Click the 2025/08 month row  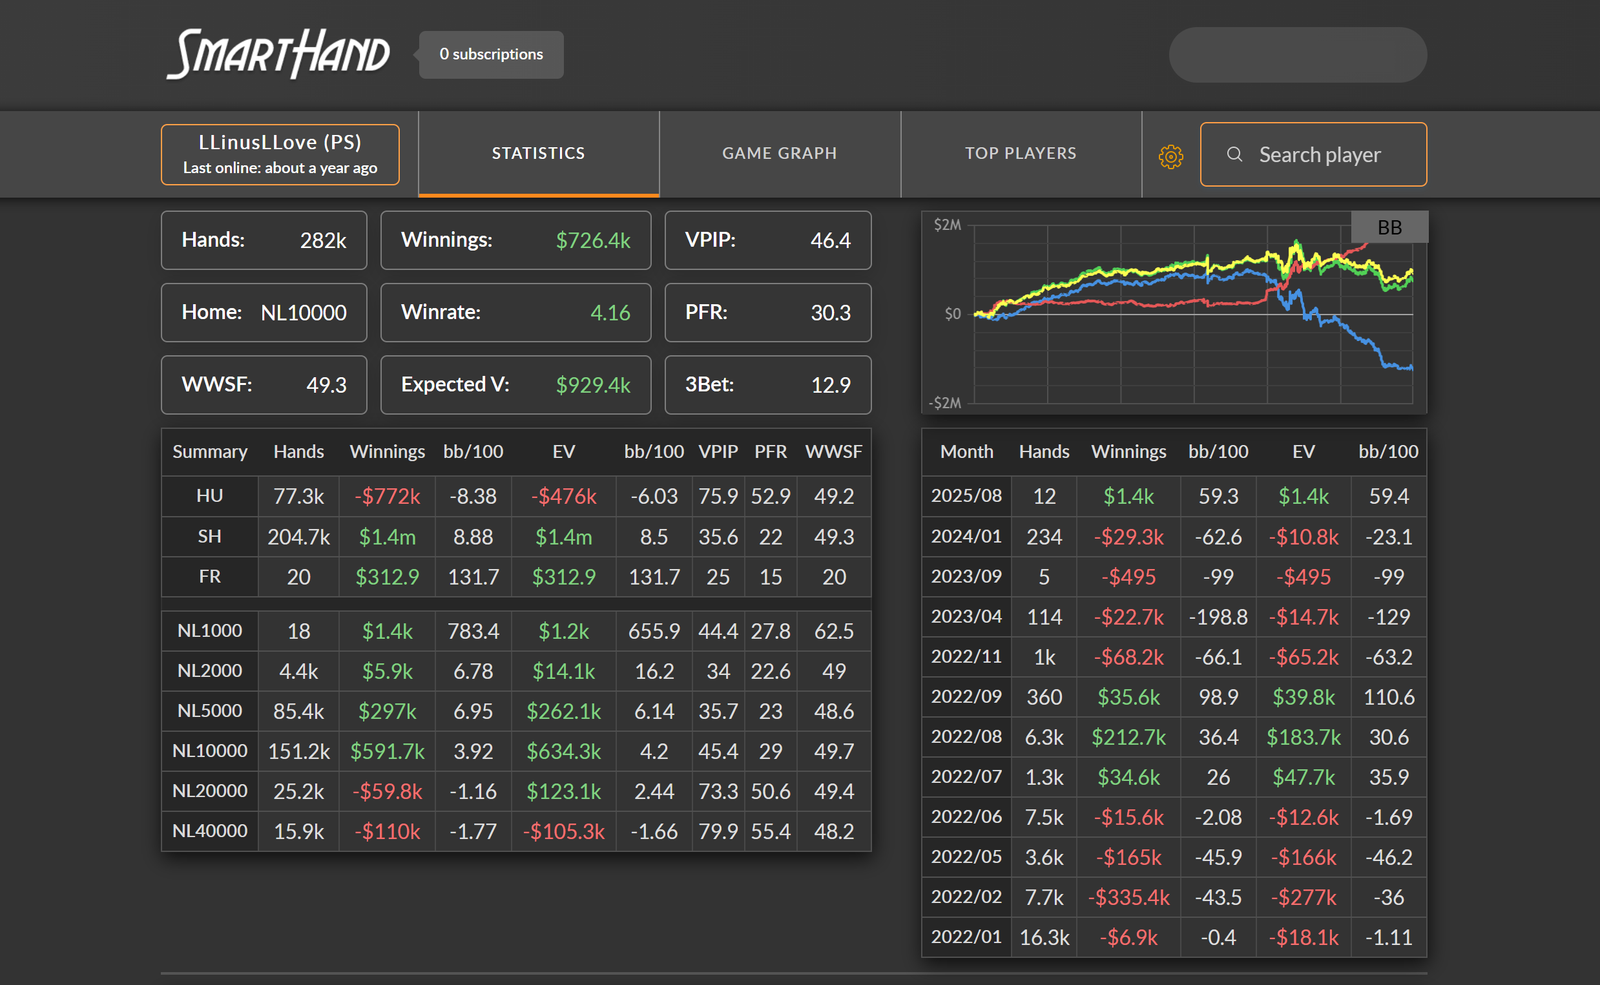pos(1174,496)
